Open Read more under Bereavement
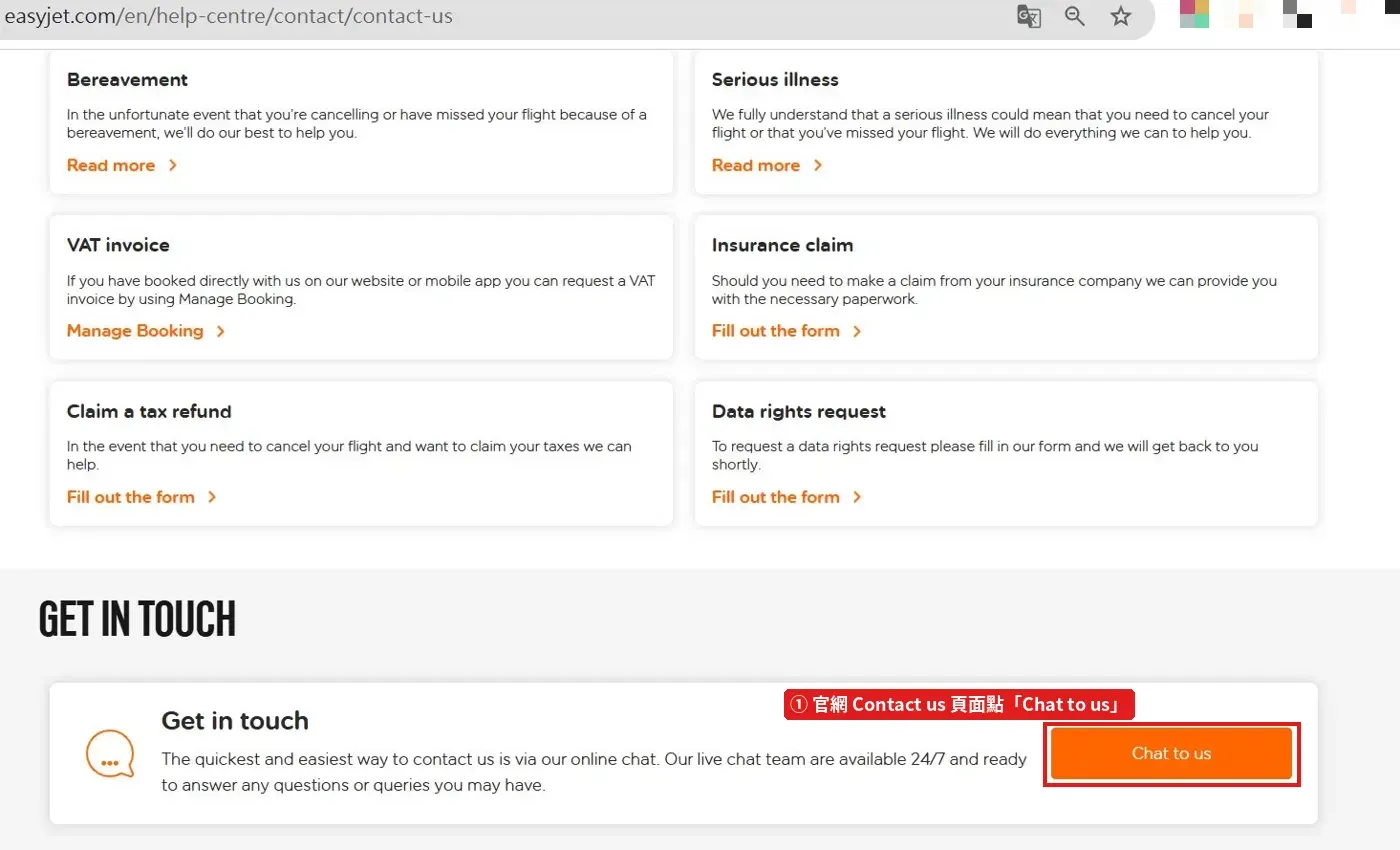 click(111, 165)
